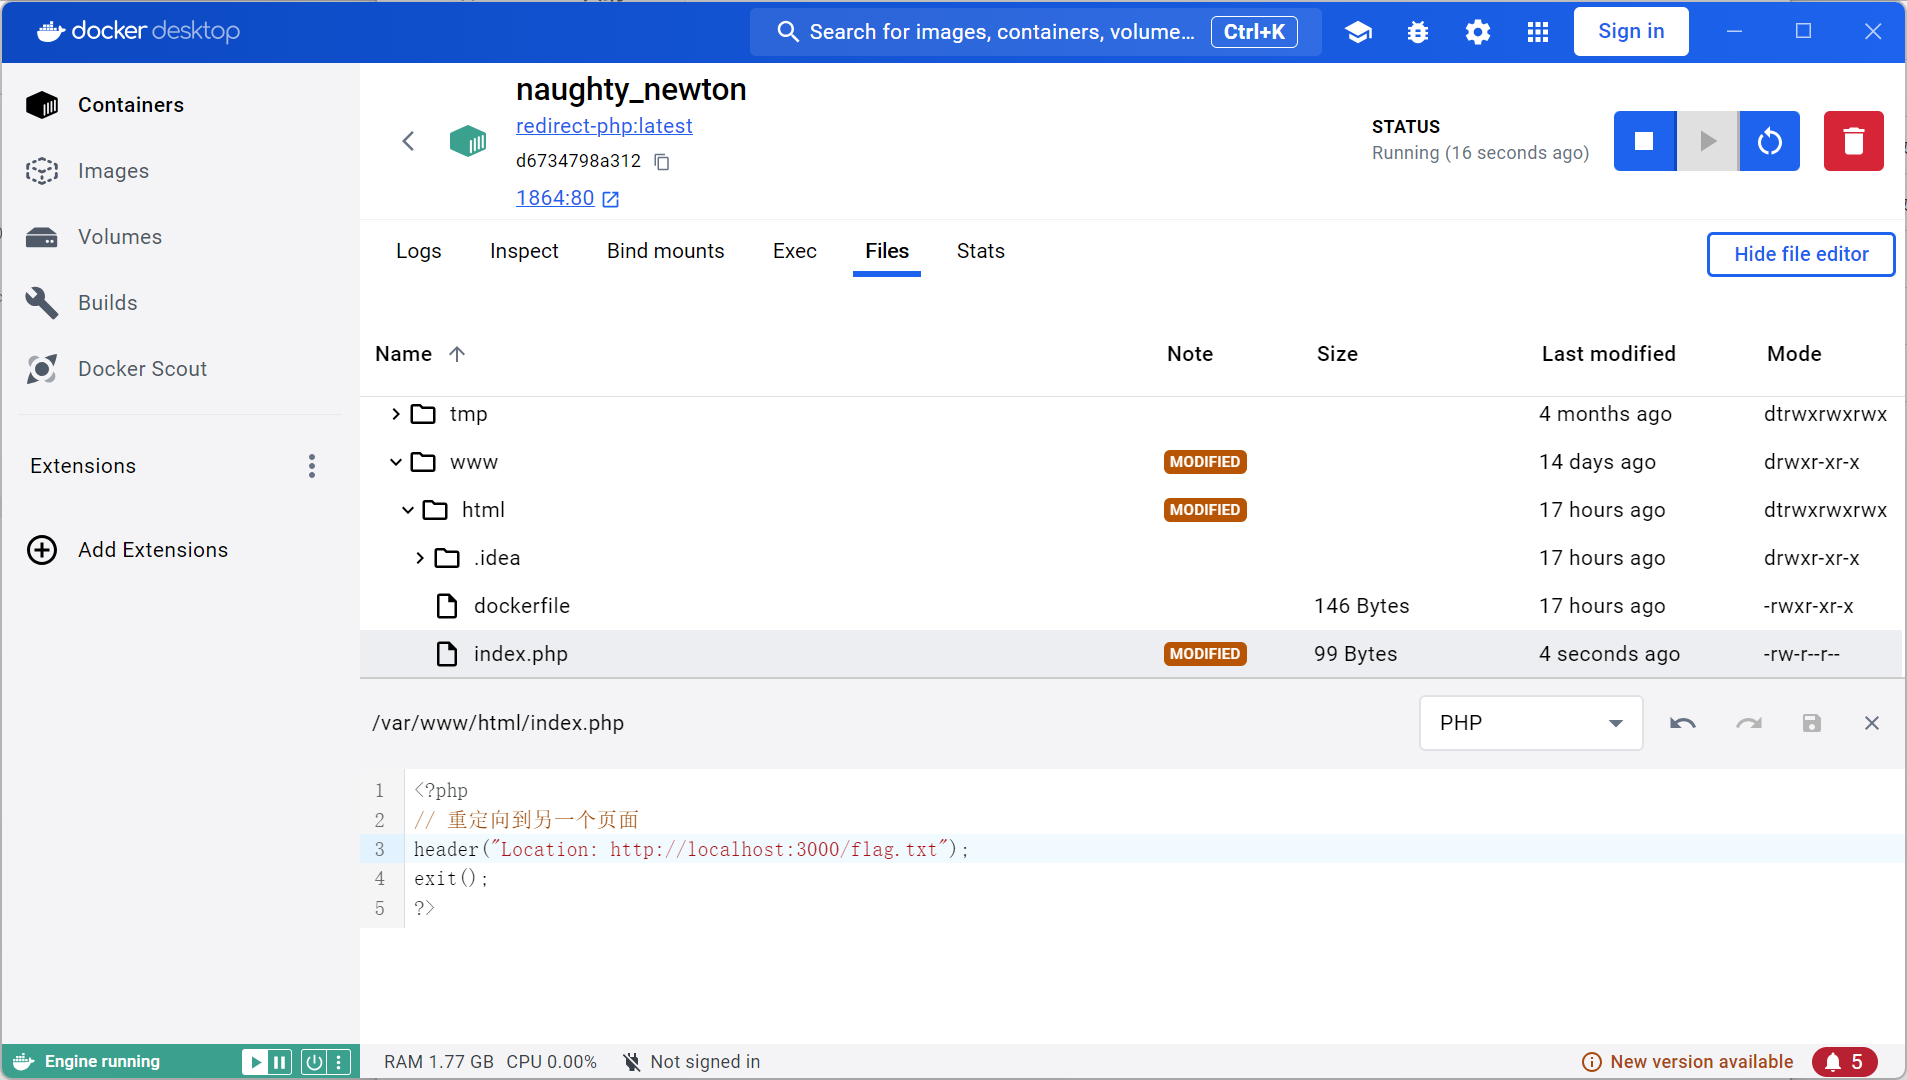
Task: Open the redirect-php:latest image link
Action: click(x=604, y=126)
